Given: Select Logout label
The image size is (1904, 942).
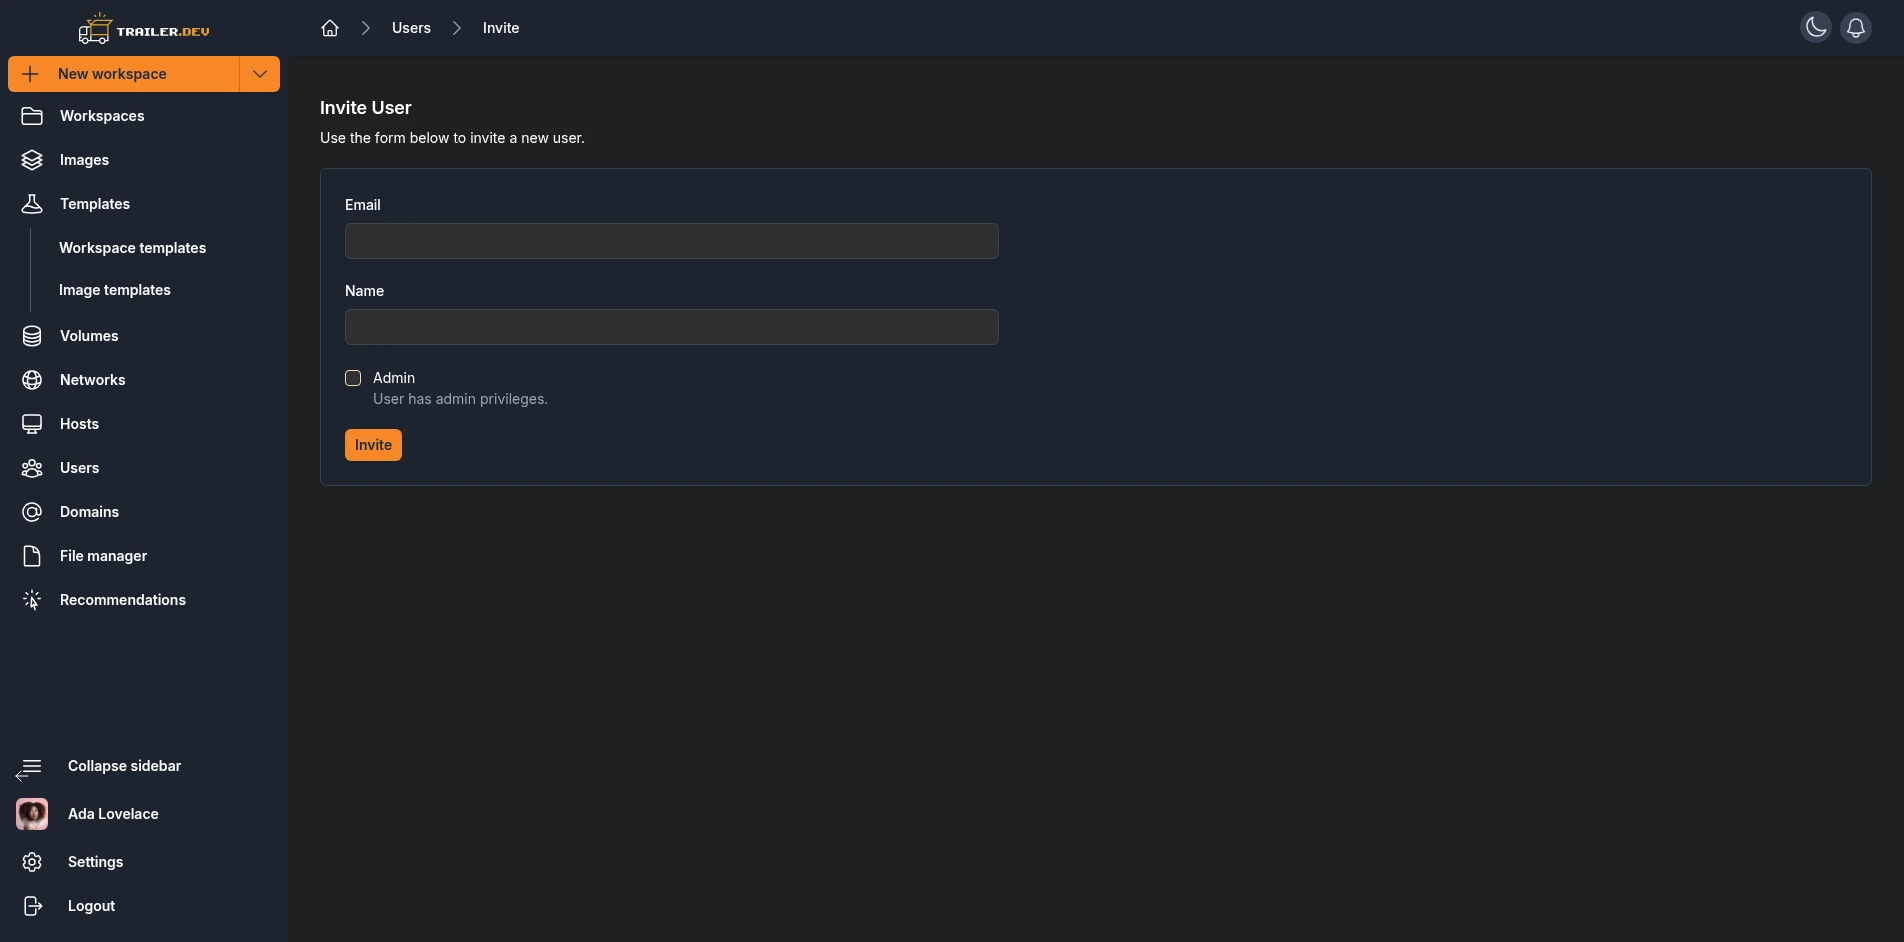Looking at the screenshot, I should (91, 906).
